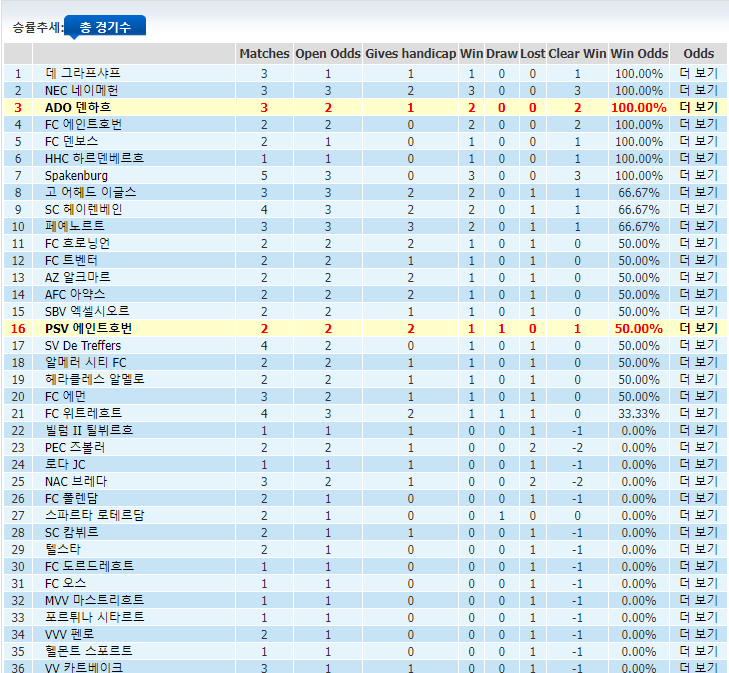Click the red 100.00% win odds value
This screenshot has height=673, width=729.
point(639,108)
